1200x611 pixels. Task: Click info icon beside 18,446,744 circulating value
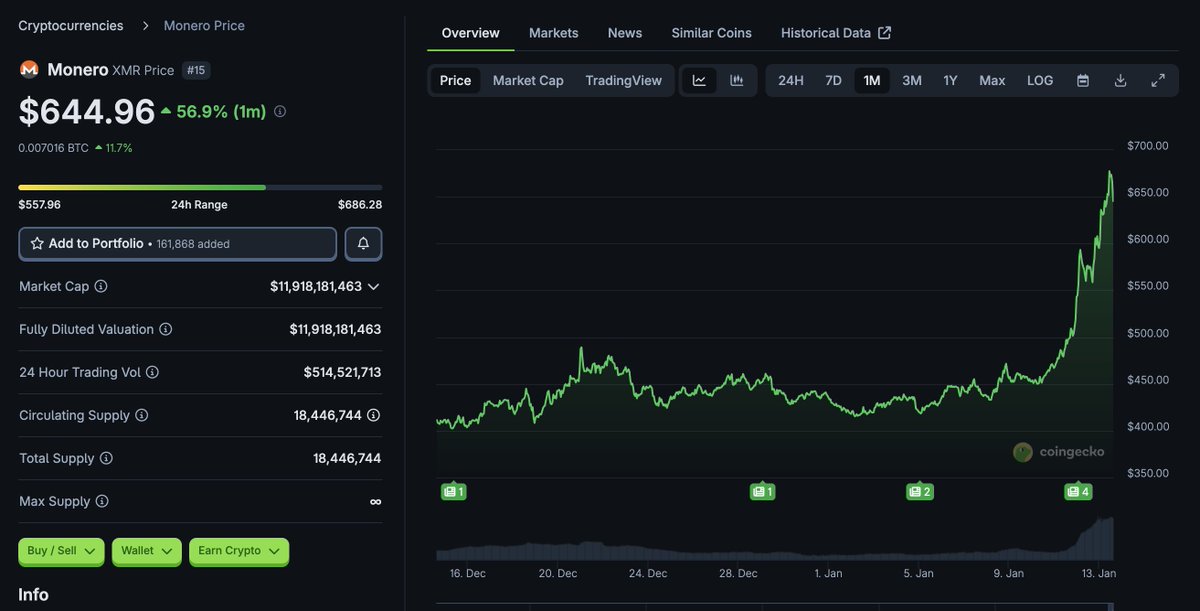373,415
